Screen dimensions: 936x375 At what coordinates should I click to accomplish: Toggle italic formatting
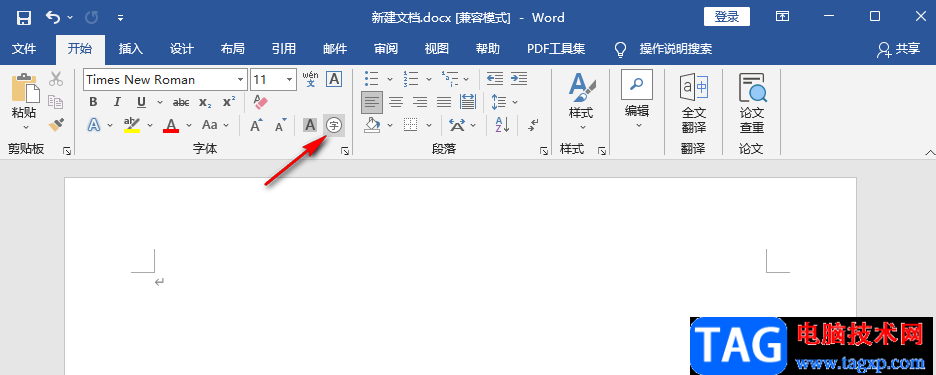pos(117,102)
